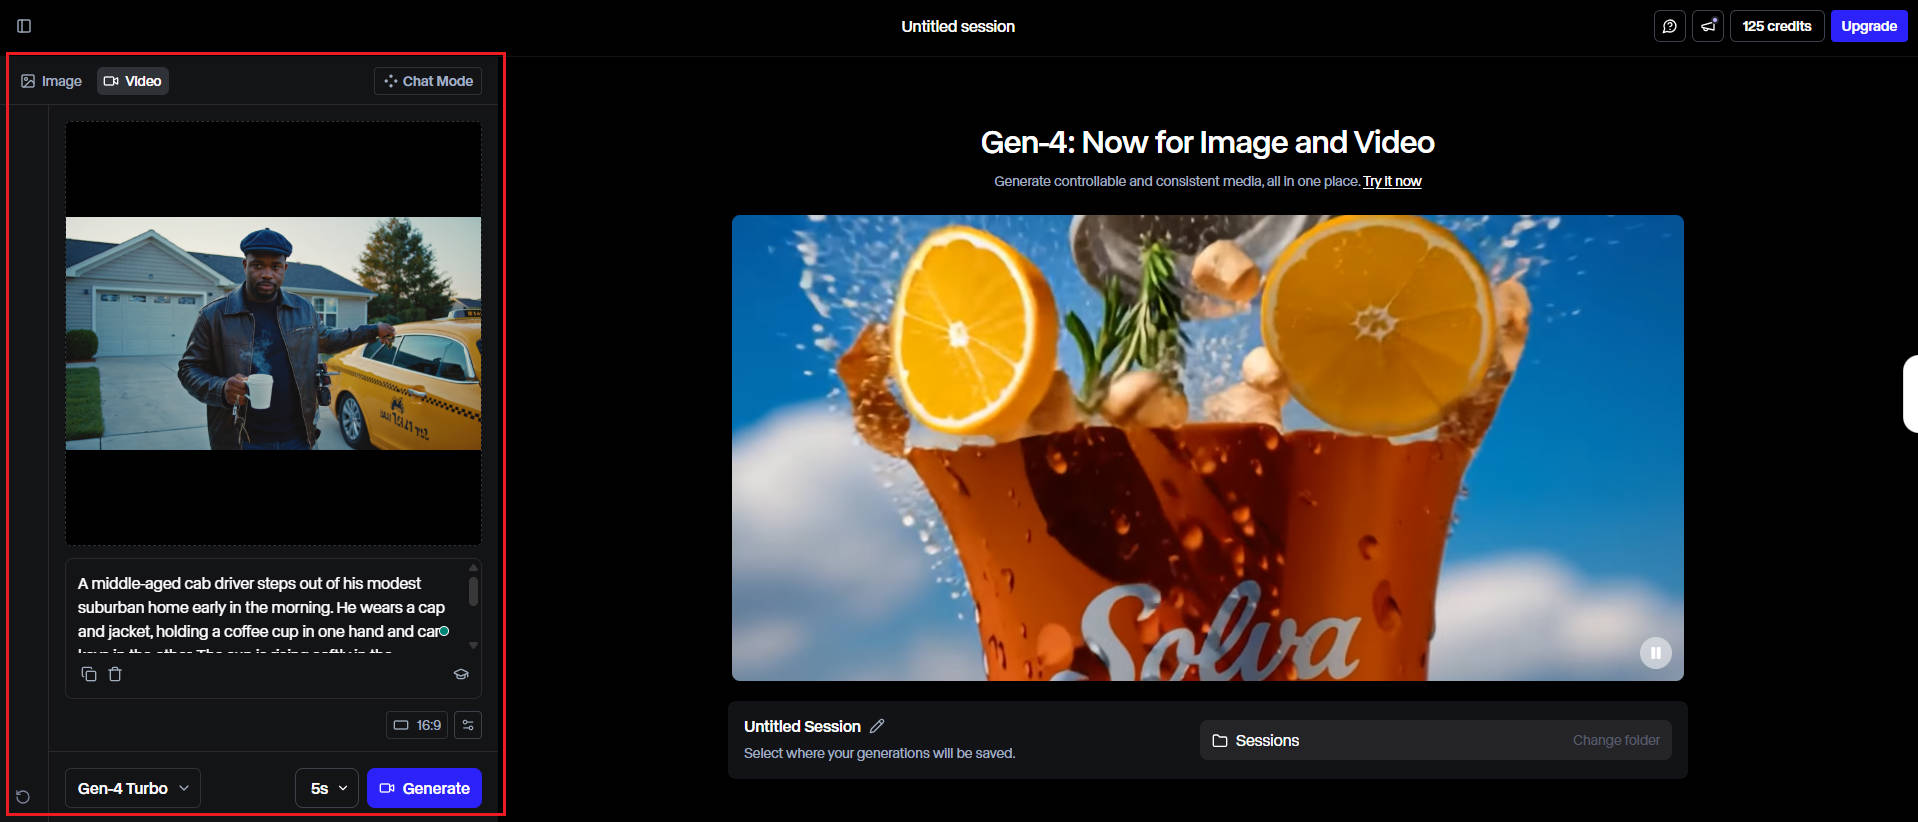Click the Generate button
Viewport: 1918px width, 822px height.
(424, 788)
